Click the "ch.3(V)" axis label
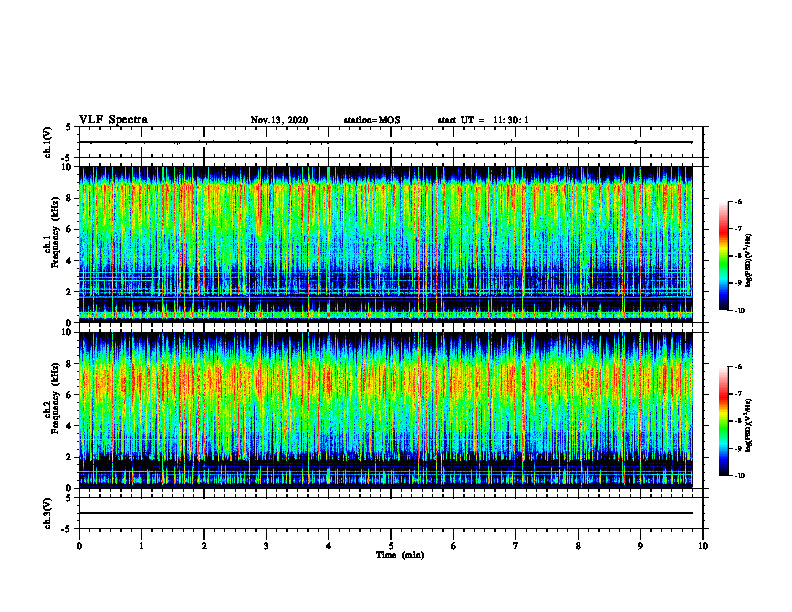 (47, 513)
